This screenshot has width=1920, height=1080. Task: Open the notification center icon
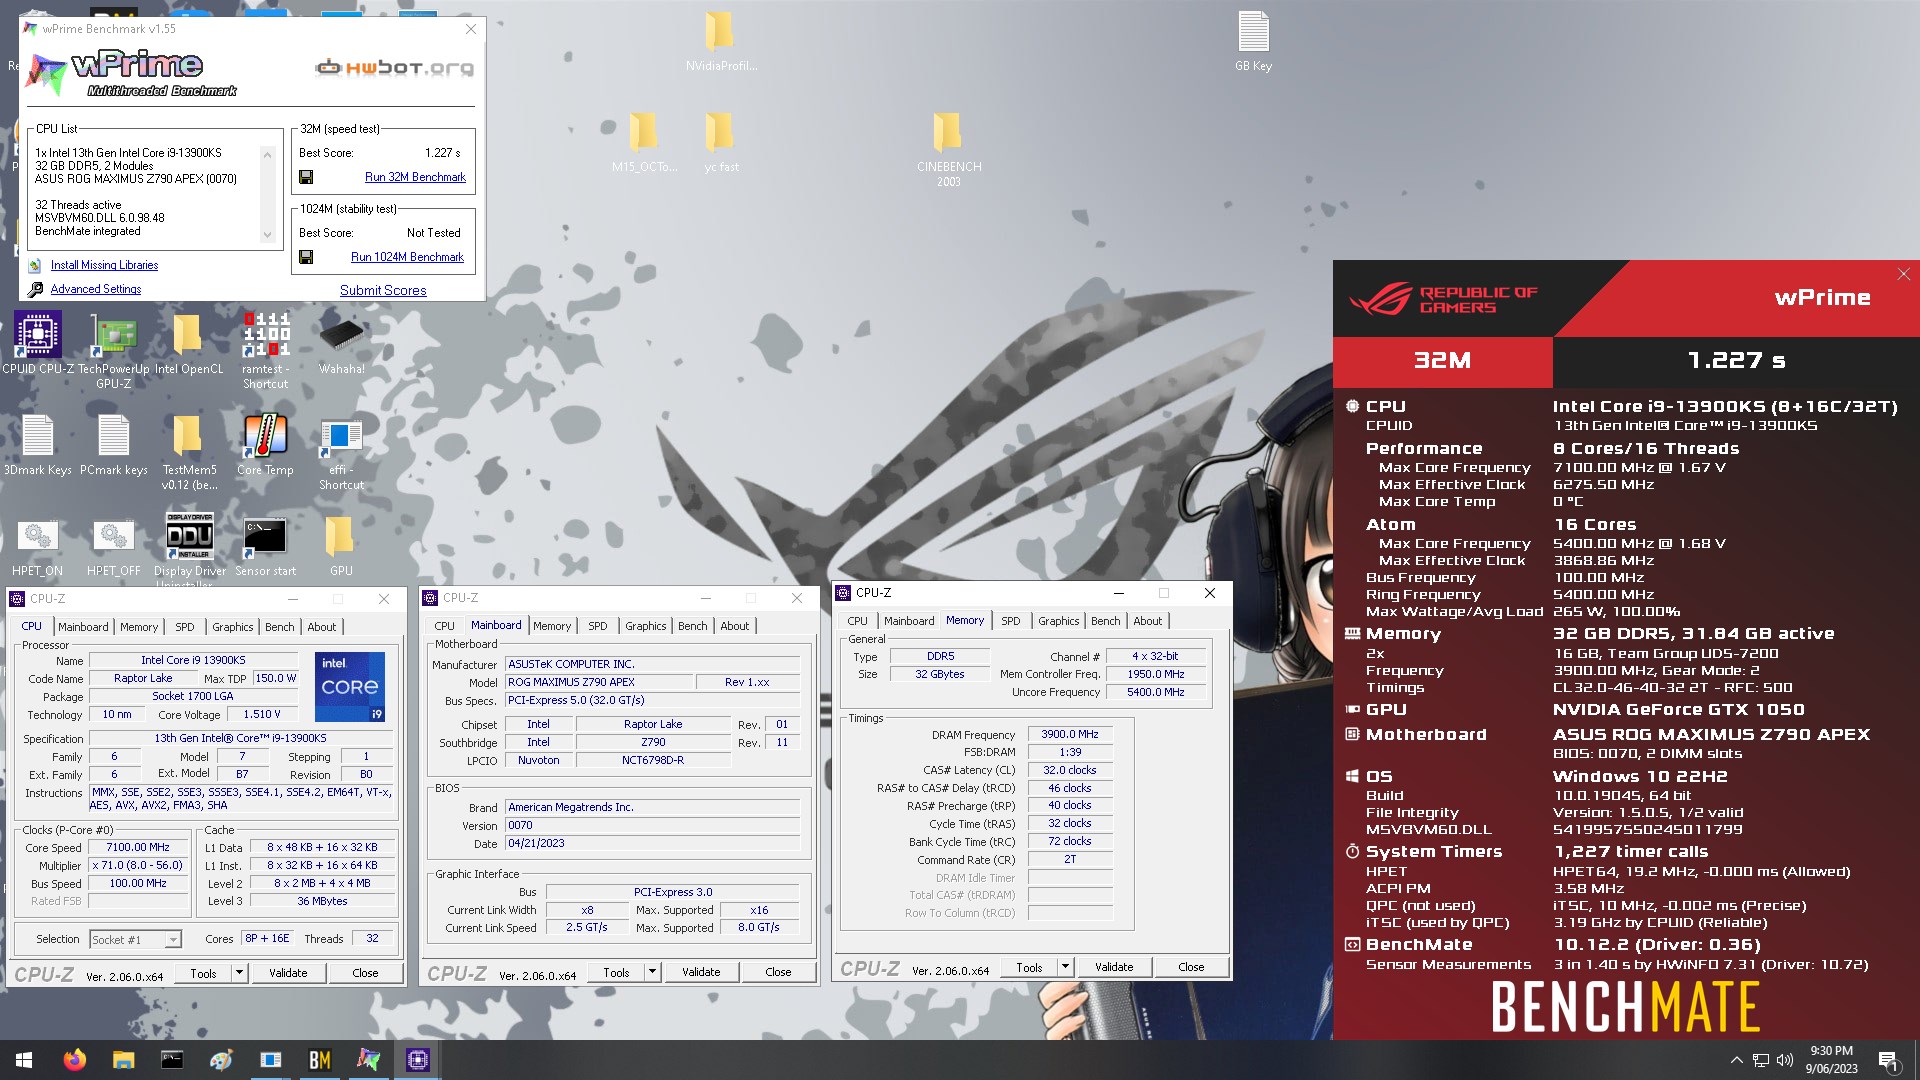(1888, 1060)
